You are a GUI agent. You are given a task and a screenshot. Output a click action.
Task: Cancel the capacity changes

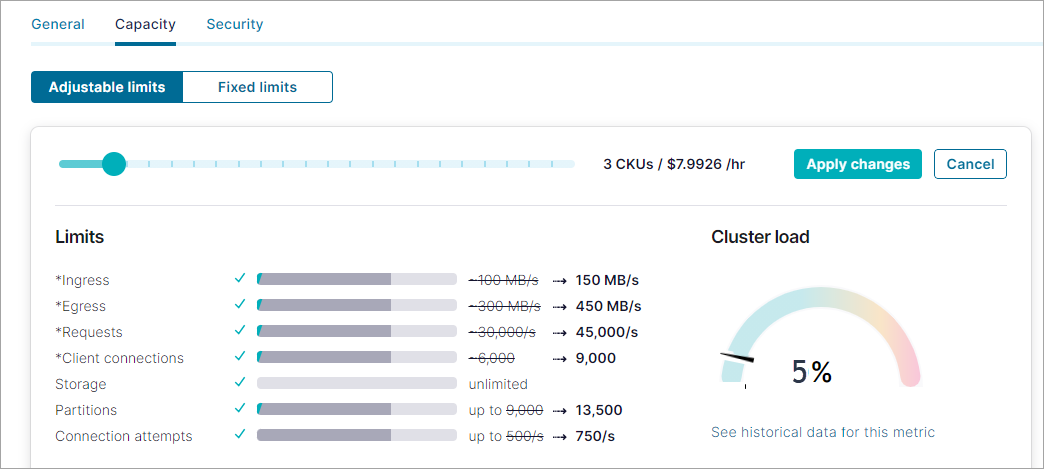pos(970,164)
